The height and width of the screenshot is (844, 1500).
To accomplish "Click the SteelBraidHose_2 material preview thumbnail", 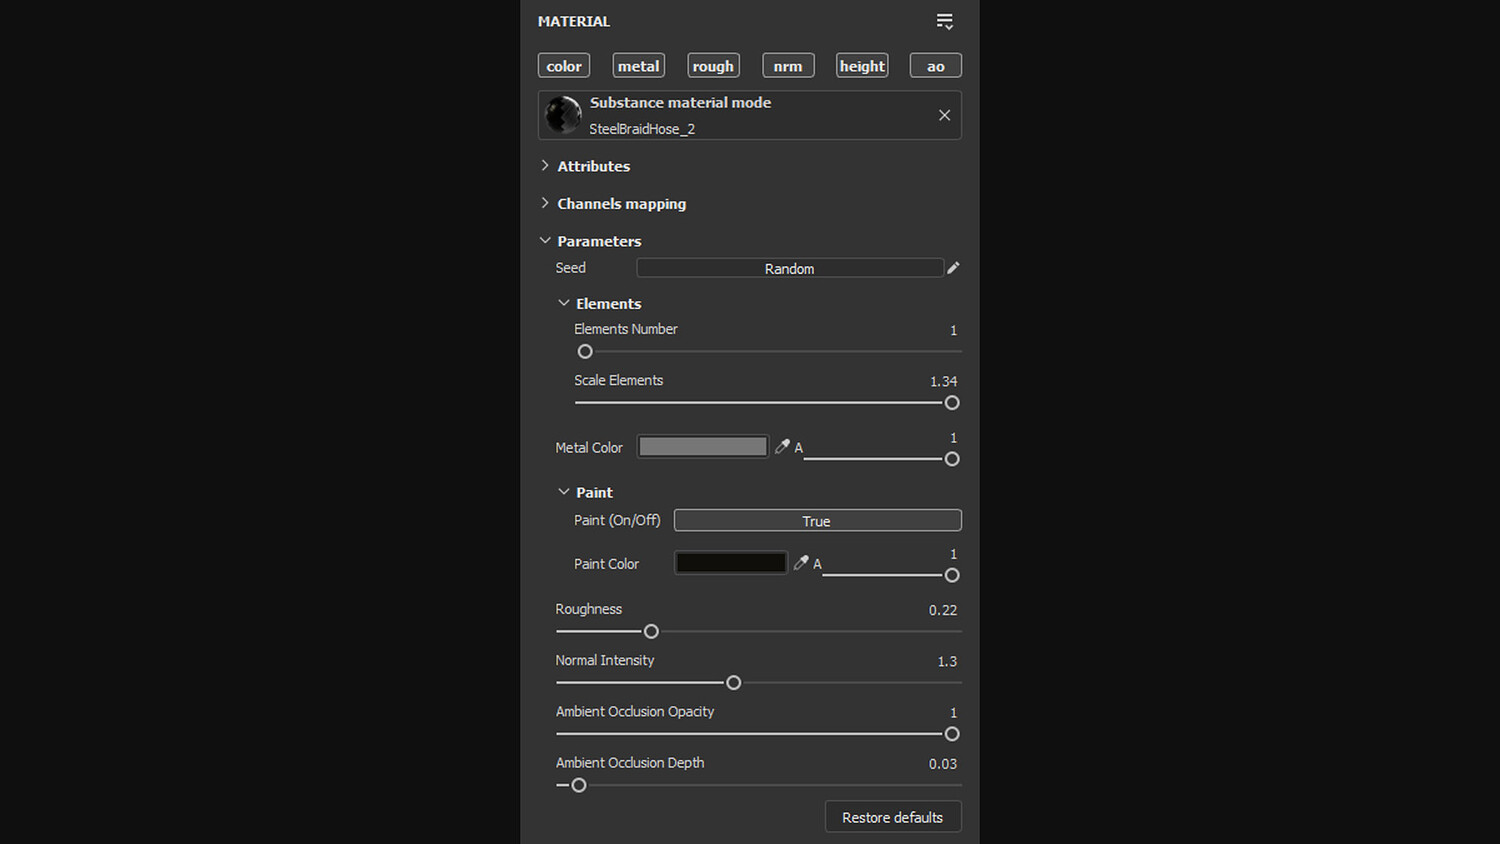I will point(563,115).
